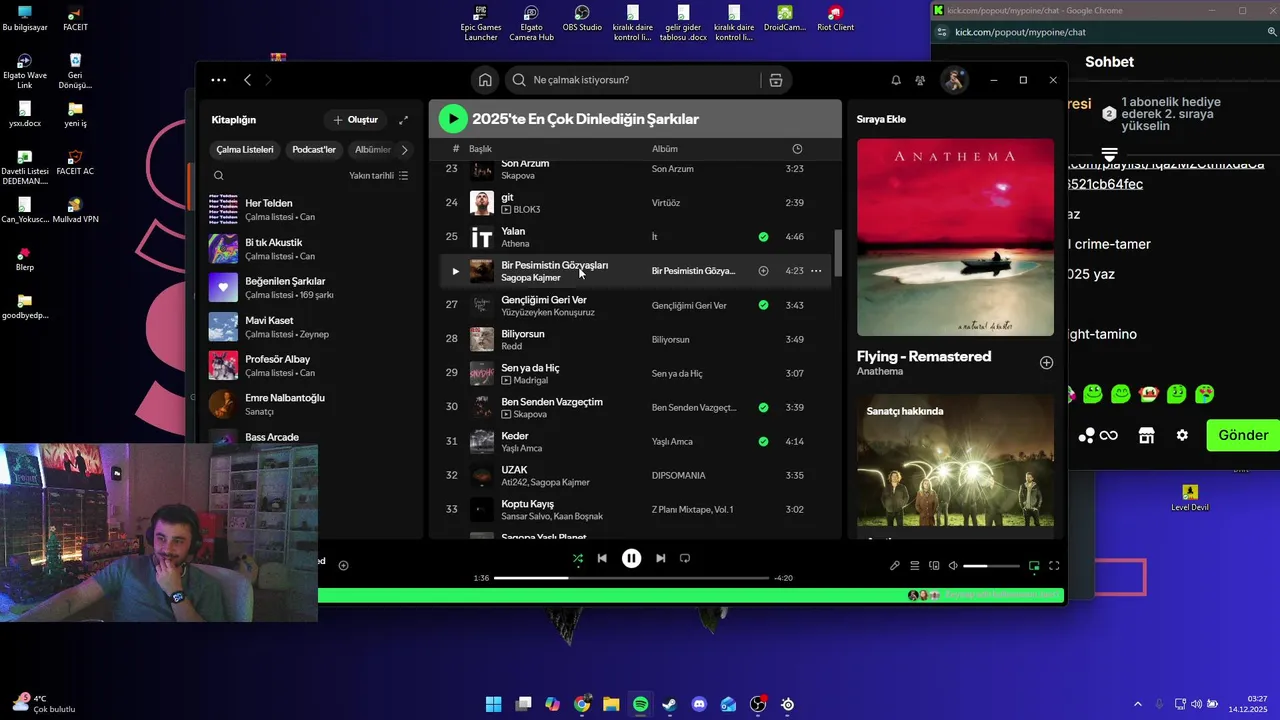
Task: Mute Spotify volume speaker icon
Action: tap(953, 566)
